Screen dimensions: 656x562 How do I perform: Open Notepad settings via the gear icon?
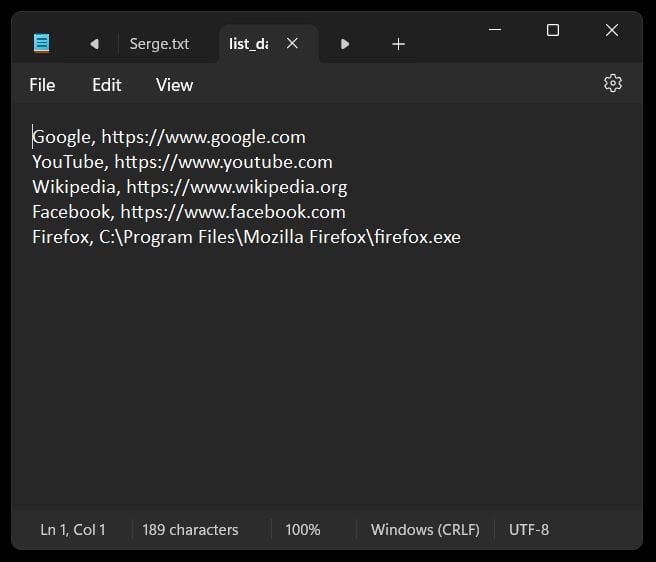(x=613, y=84)
